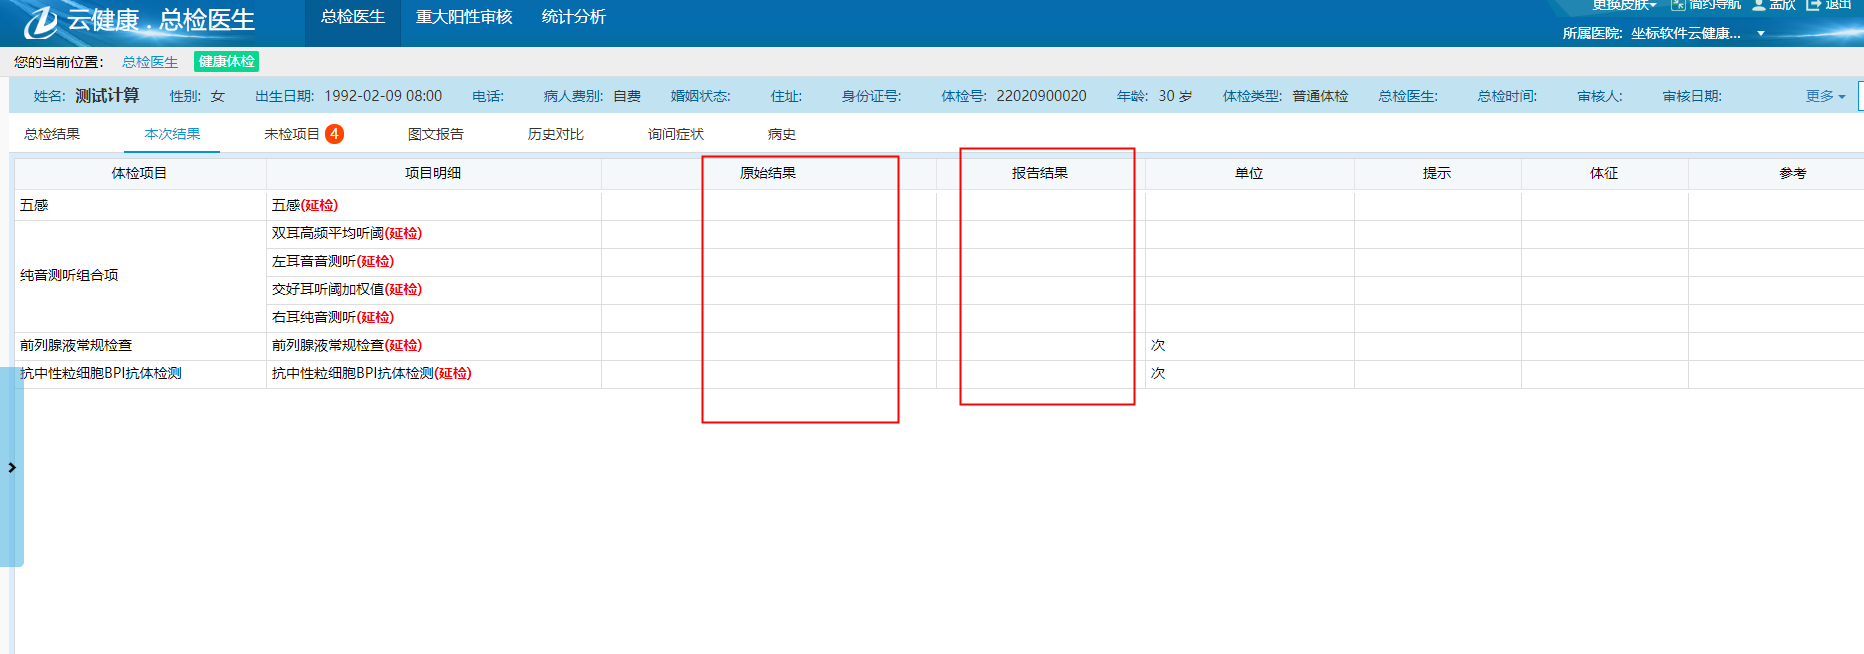Click the 提示 column header

pos(1437,173)
